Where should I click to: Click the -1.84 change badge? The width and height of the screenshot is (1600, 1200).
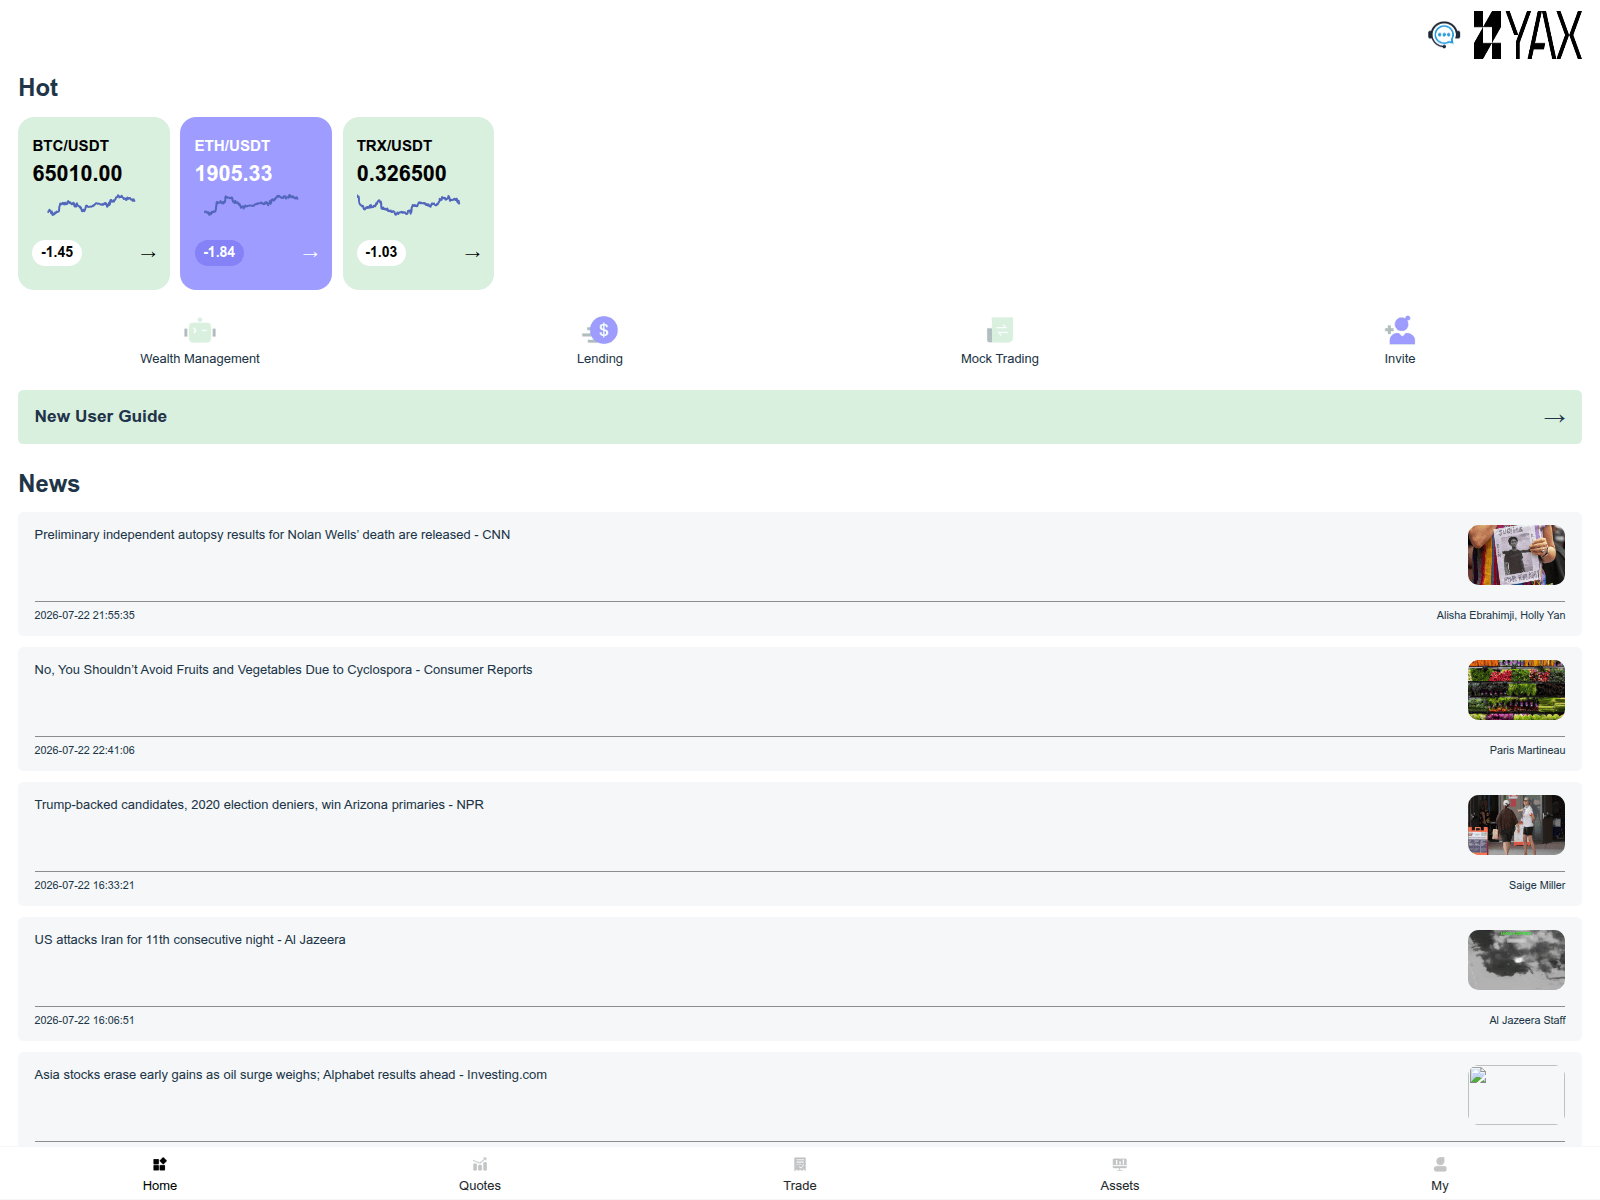[219, 252]
